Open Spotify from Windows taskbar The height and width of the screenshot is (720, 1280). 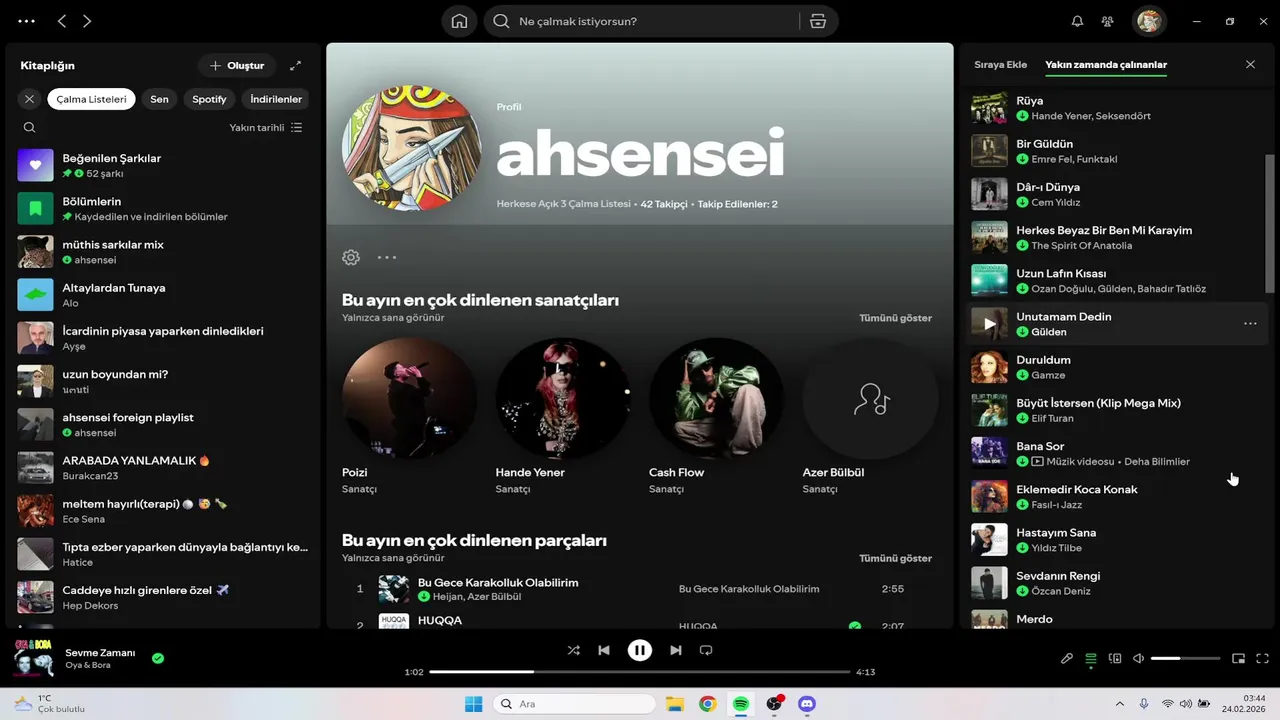click(x=741, y=704)
